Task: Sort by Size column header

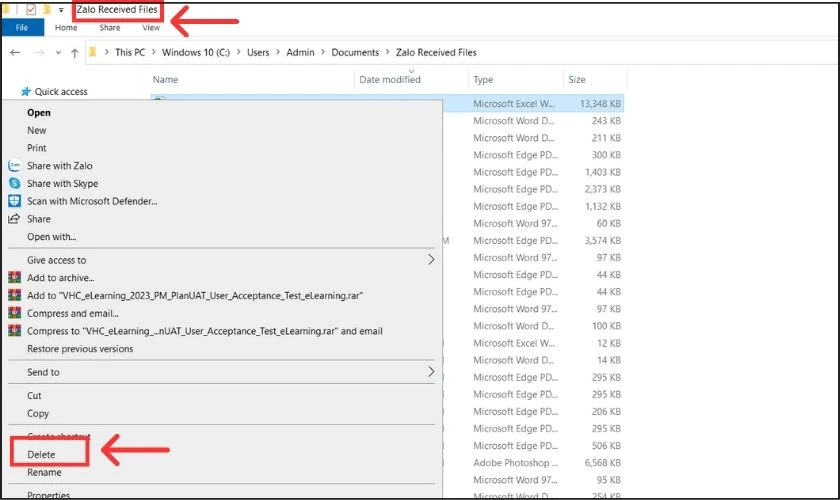Action: 576,79
